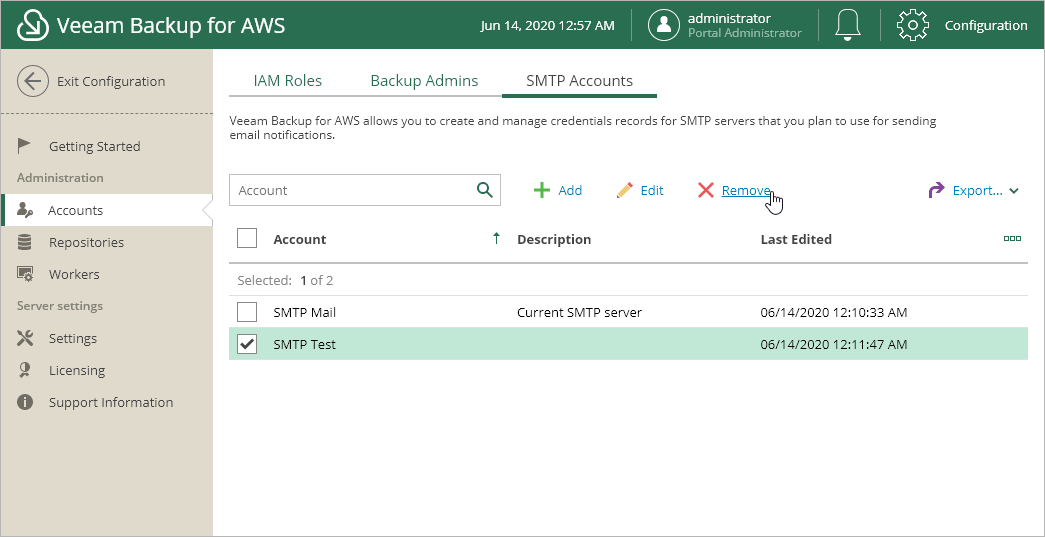Switch to the IAM Roles tab
1045x537 pixels.
tap(287, 81)
